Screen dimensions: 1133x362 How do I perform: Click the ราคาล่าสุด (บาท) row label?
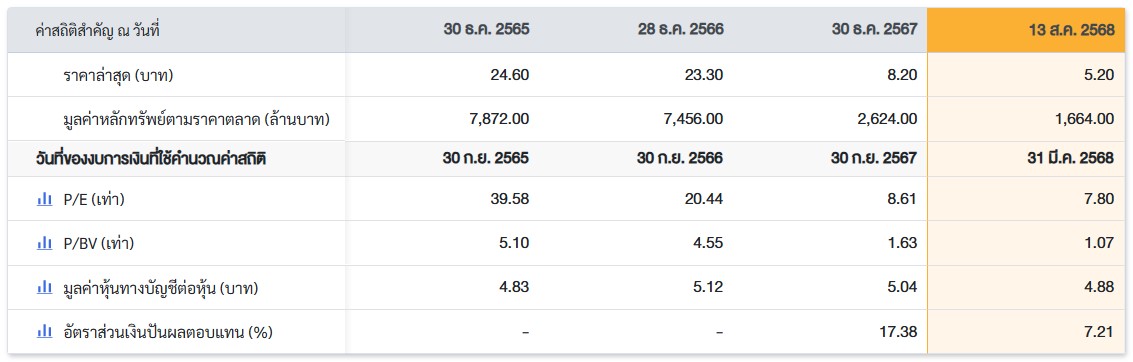[x=119, y=75]
